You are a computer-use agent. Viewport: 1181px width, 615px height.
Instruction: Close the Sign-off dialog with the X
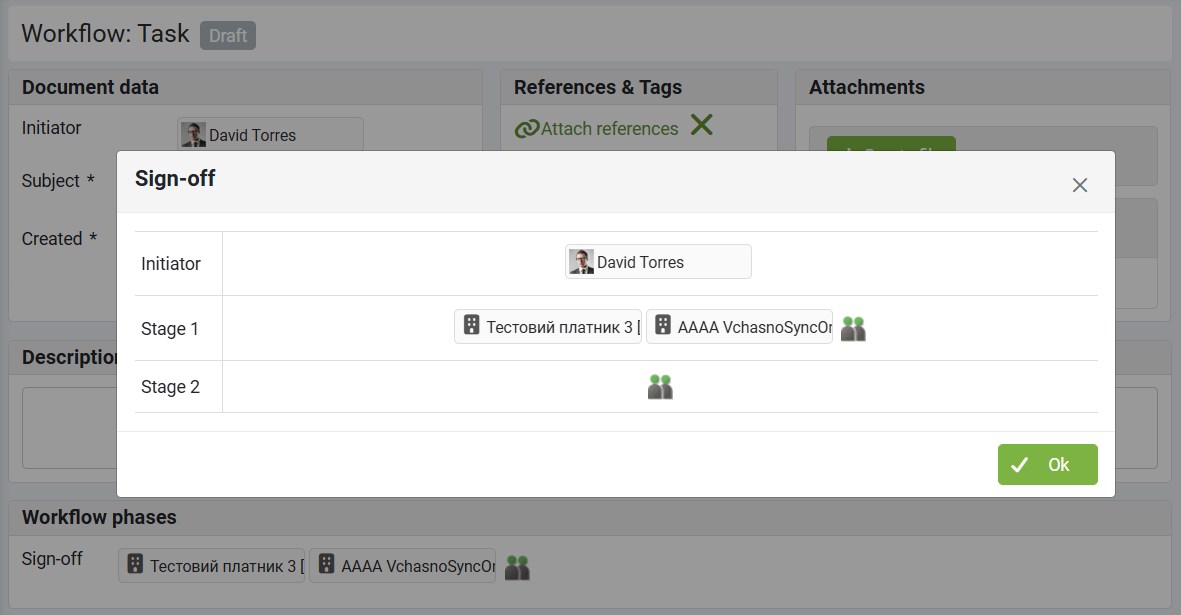pyautogui.click(x=1080, y=185)
